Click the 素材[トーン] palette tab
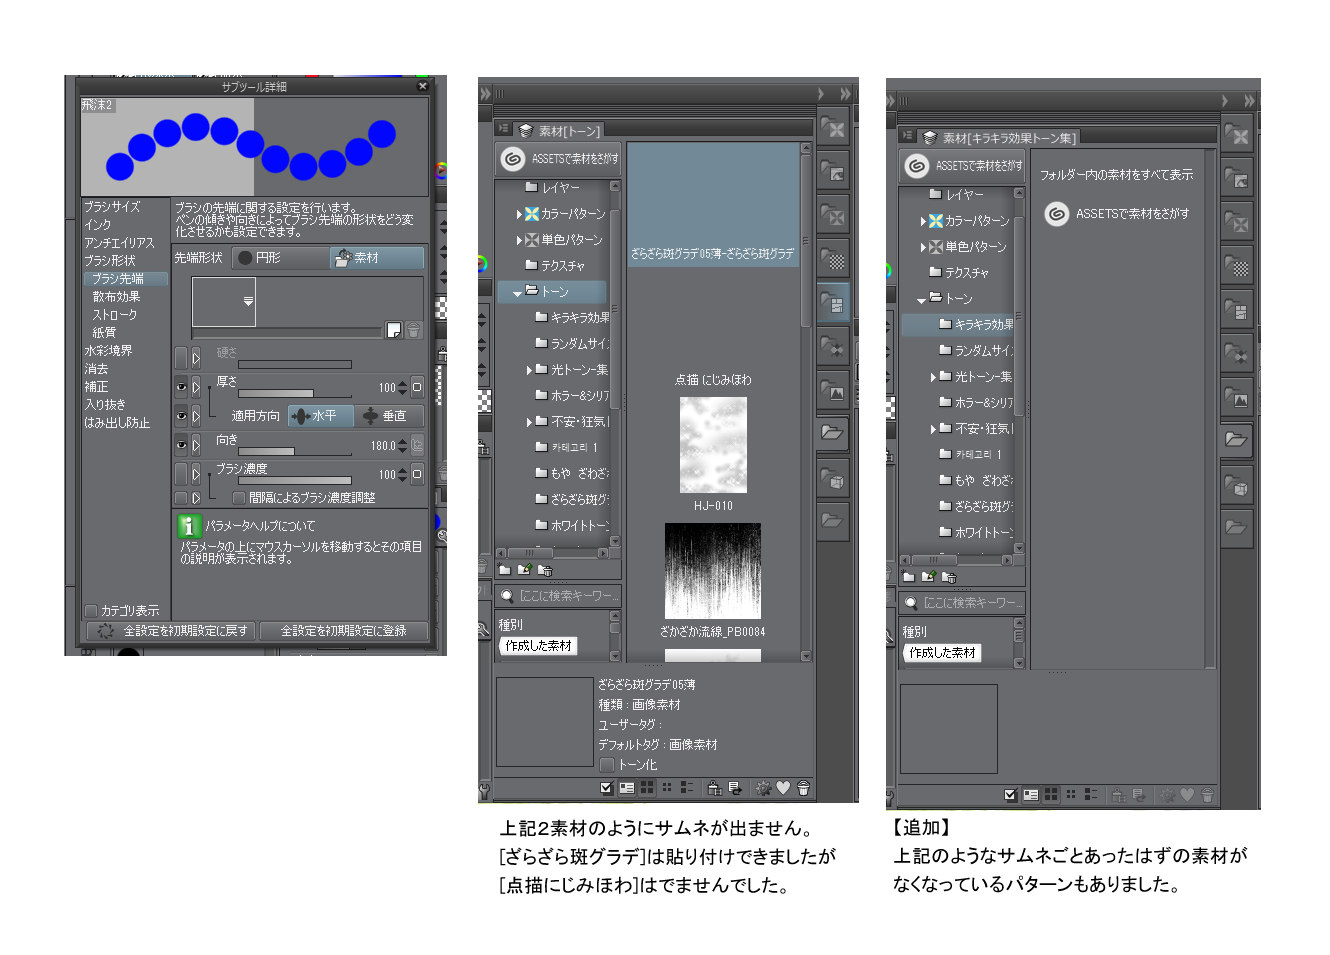This screenshot has height=955, width=1330. click(x=559, y=130)
